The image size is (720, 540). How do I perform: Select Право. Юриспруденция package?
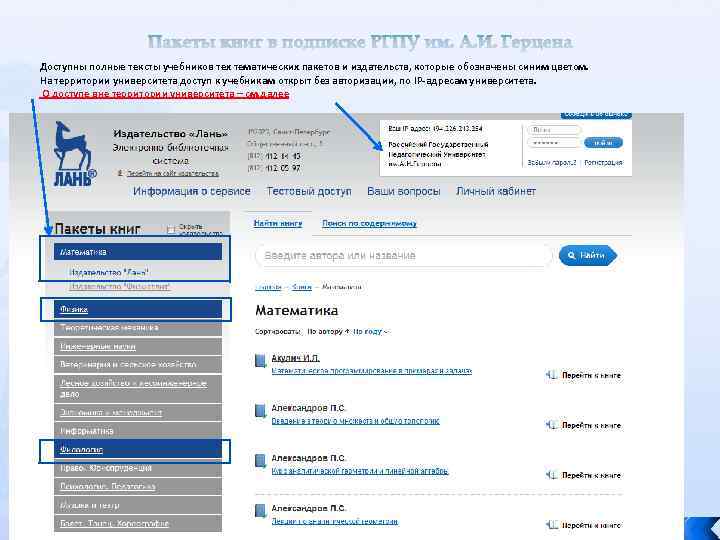138,468
